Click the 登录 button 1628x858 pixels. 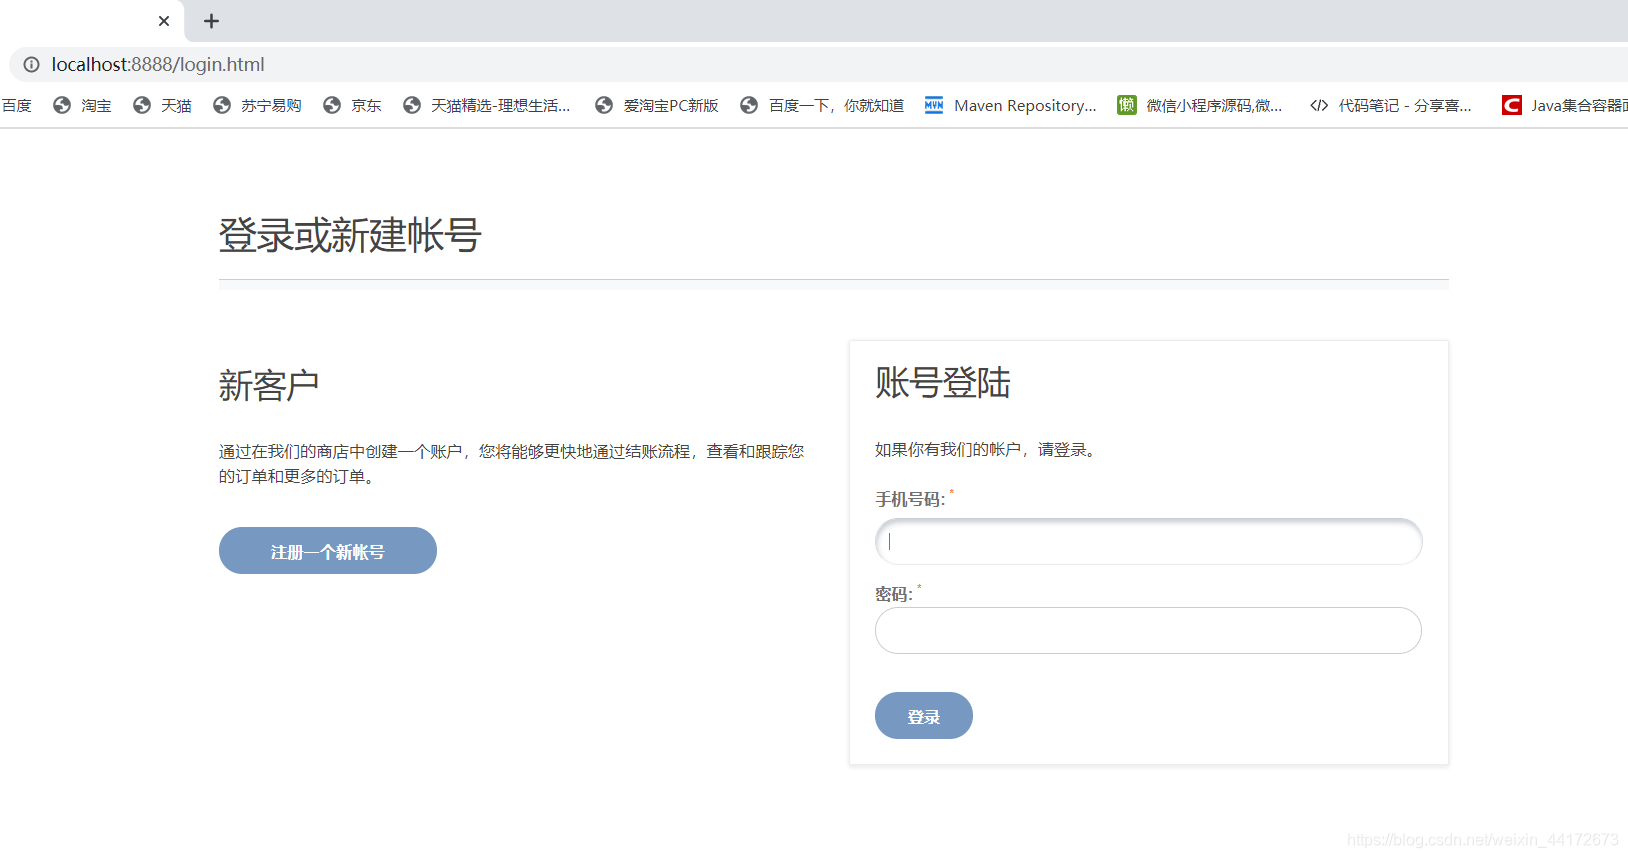[x=924, y=716]
